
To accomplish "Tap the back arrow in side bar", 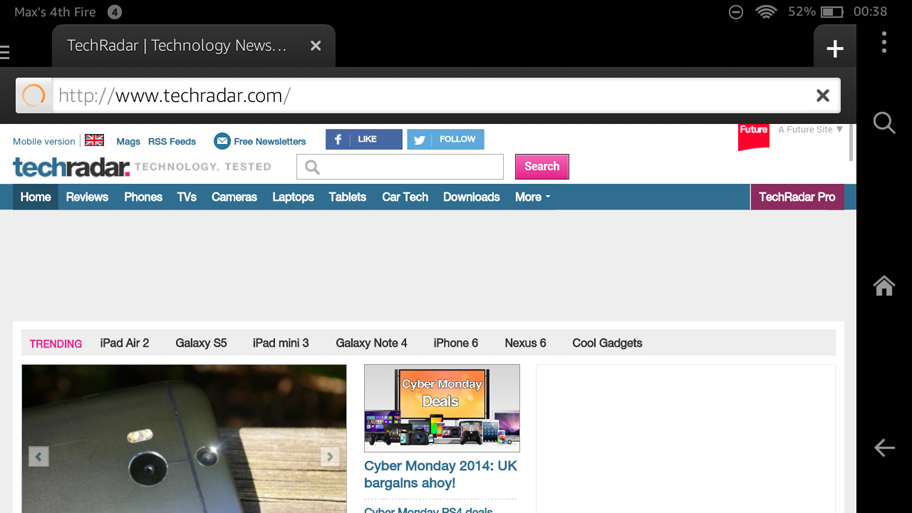I will (884, 448).
